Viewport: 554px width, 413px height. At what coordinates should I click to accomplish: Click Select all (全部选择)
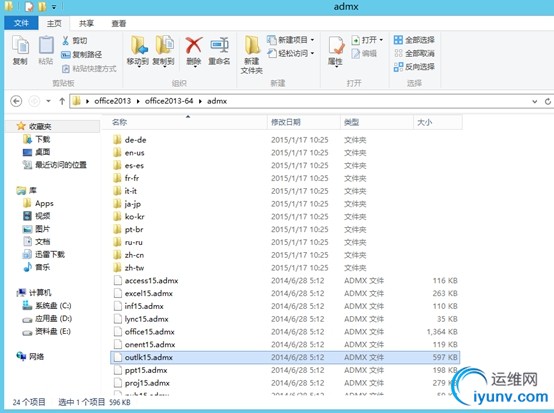click(x=414, y=40)
